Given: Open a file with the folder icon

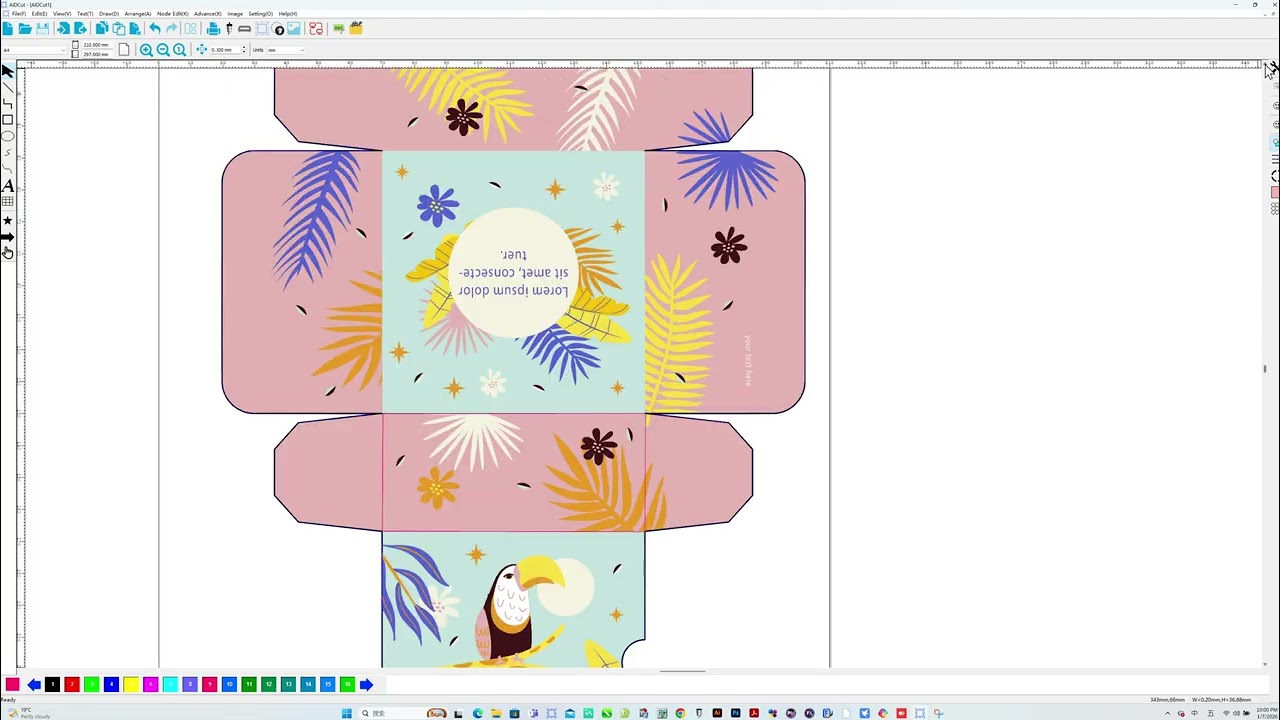Looking at the screenshot, I should [x=25, y=28].
